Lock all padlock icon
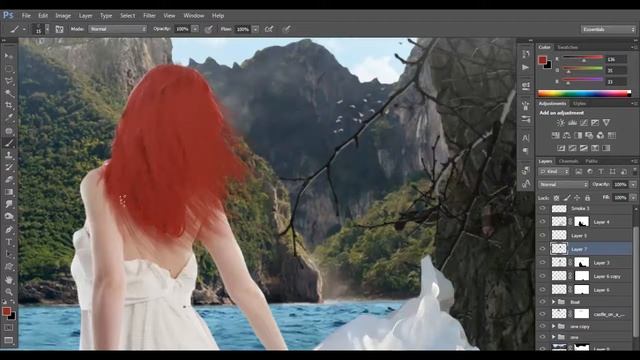This screenshot has width=640, height=360. click(587, 198)
